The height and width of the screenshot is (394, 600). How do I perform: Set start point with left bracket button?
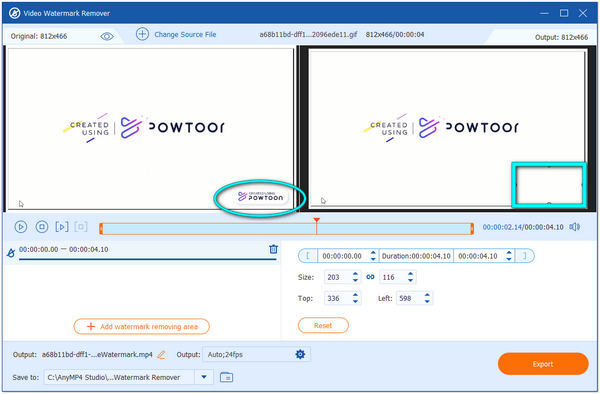(308, 256)
